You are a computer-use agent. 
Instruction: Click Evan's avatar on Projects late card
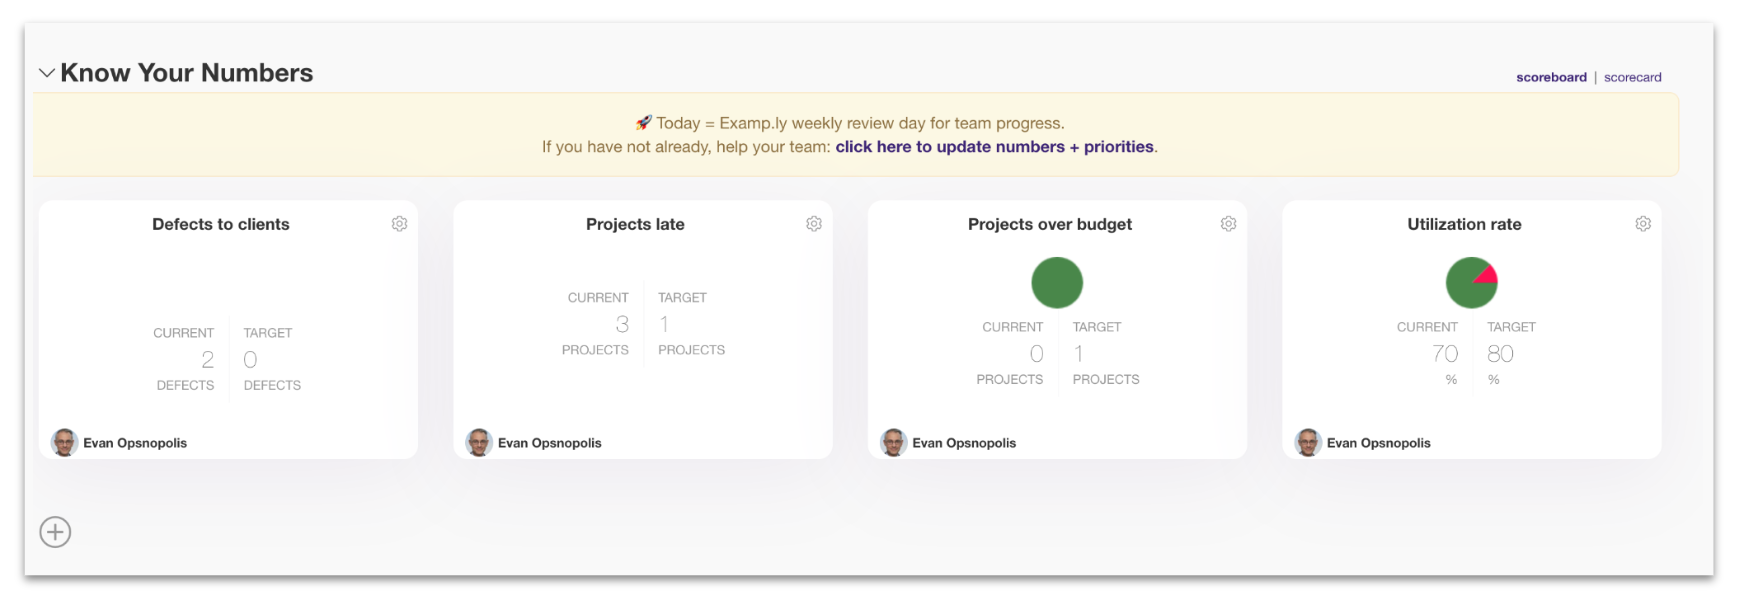(479, 442)
